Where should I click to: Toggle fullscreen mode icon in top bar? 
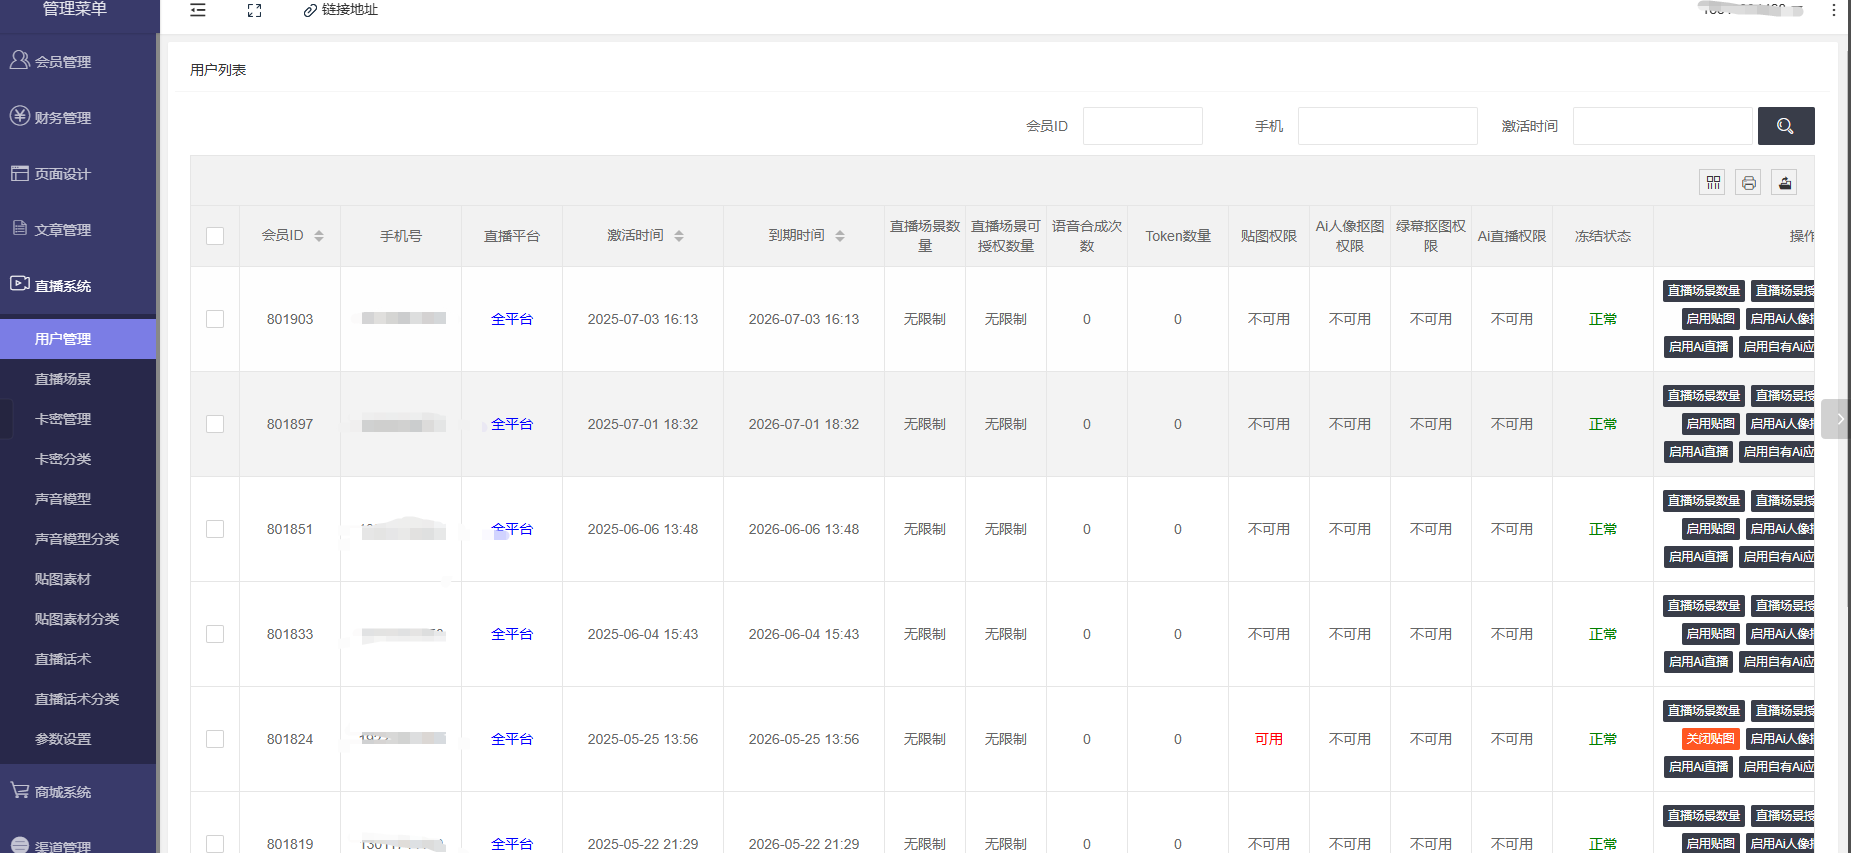click(x=254, y=10)
